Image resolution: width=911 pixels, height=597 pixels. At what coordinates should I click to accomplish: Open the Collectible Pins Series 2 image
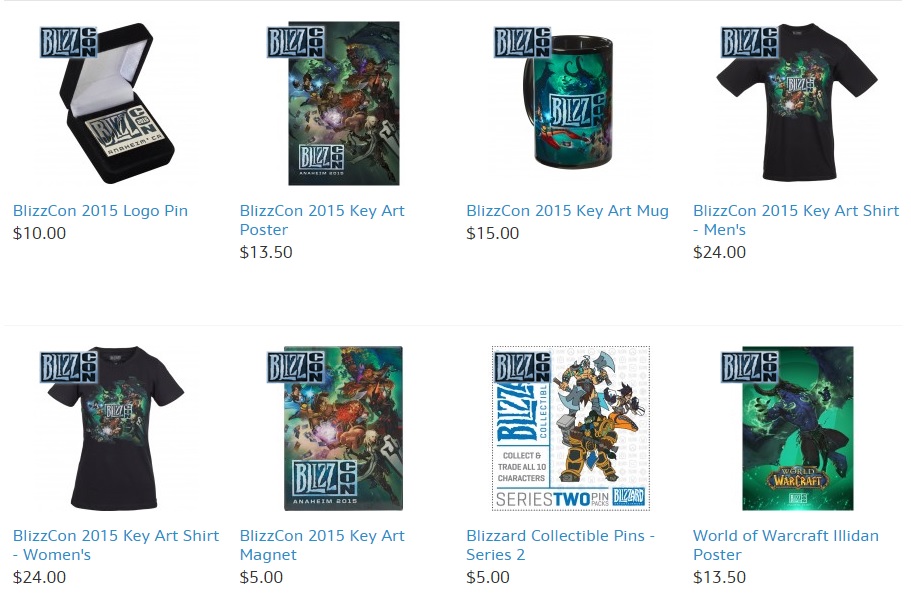coord(571,429)
